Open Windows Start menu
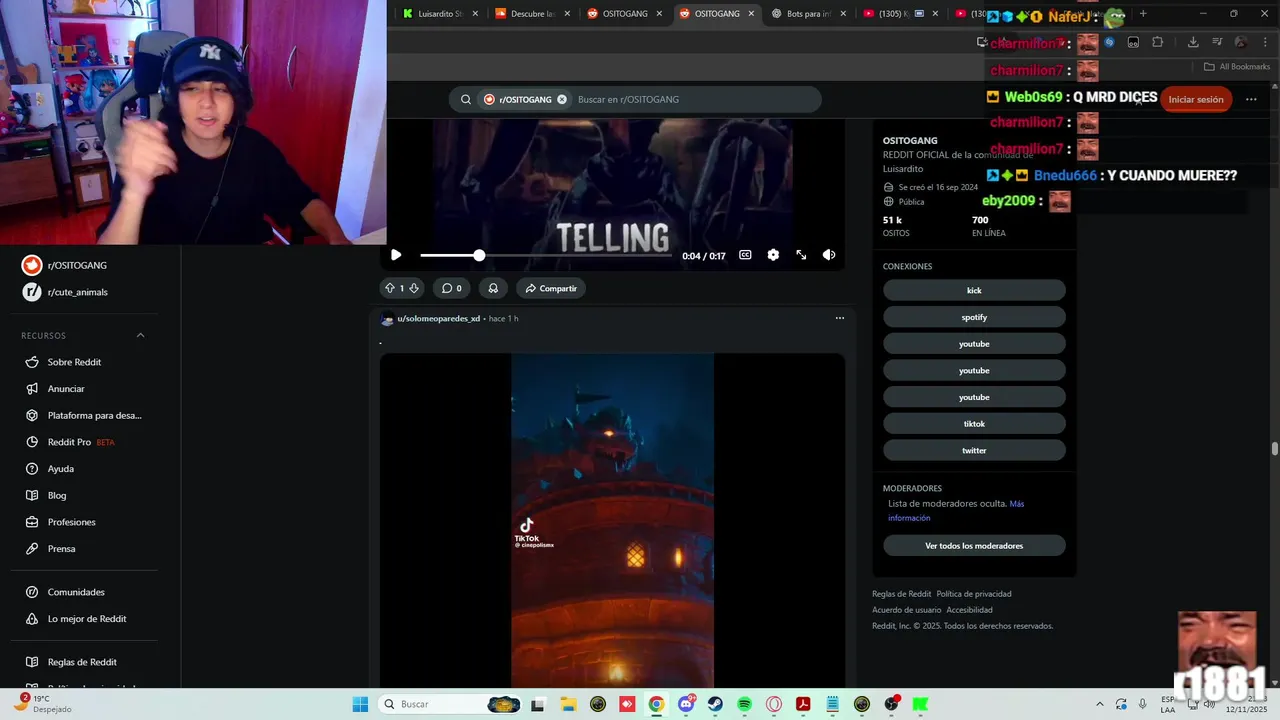The image size is (1280, 720). point(360,704)
